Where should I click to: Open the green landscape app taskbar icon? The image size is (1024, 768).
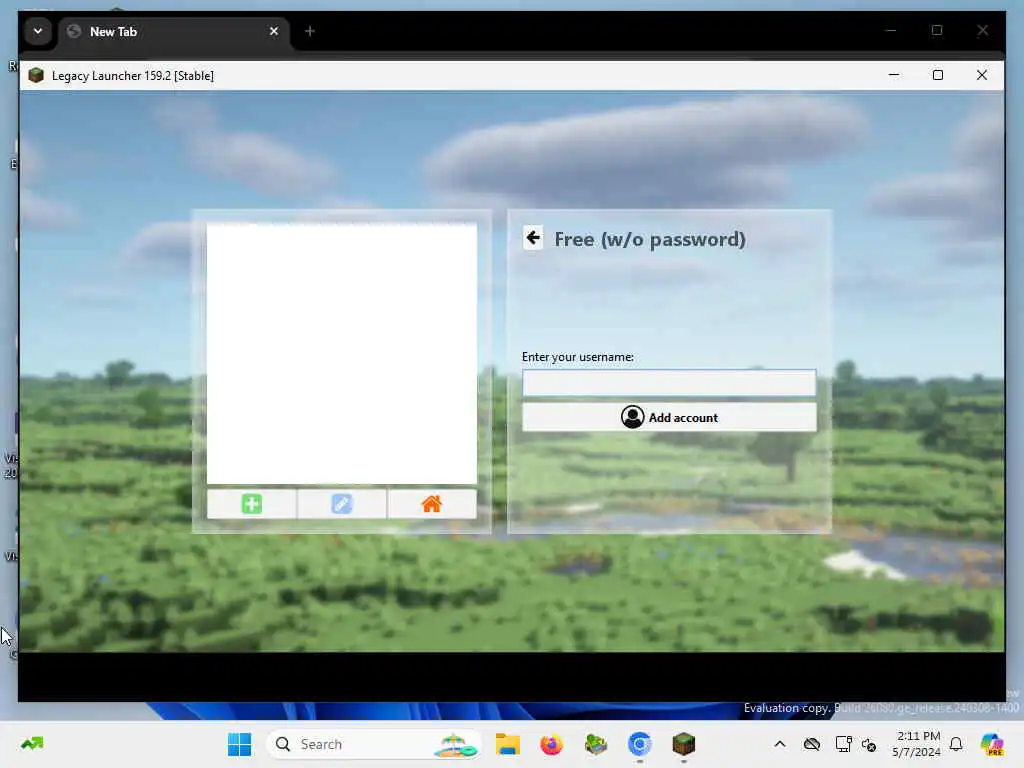coord(596,744)
